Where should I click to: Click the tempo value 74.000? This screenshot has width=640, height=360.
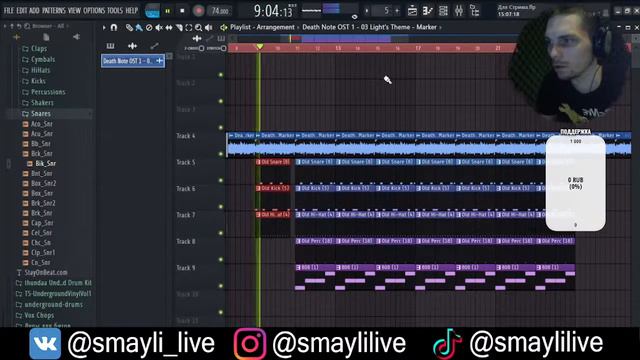tap(220, 11)
